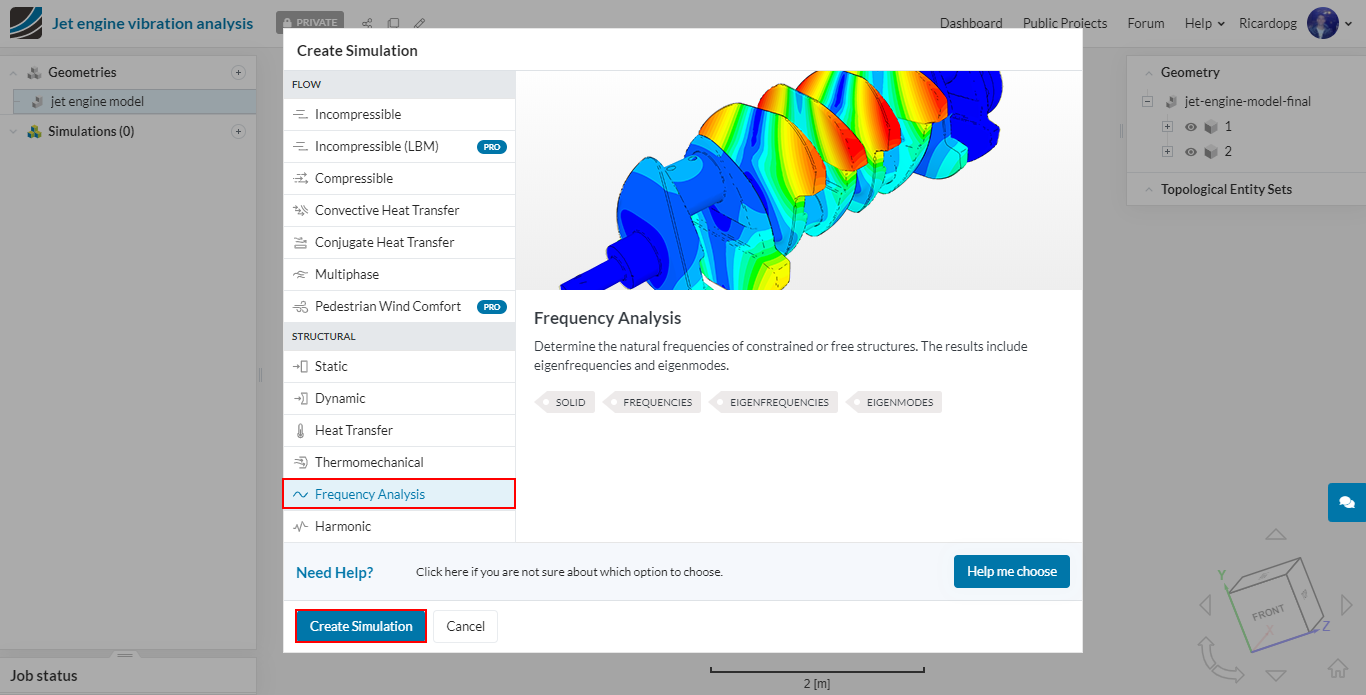Add a new geometry with plus icon
Viewport: 1366px width, 695px height.
(238, 72)
